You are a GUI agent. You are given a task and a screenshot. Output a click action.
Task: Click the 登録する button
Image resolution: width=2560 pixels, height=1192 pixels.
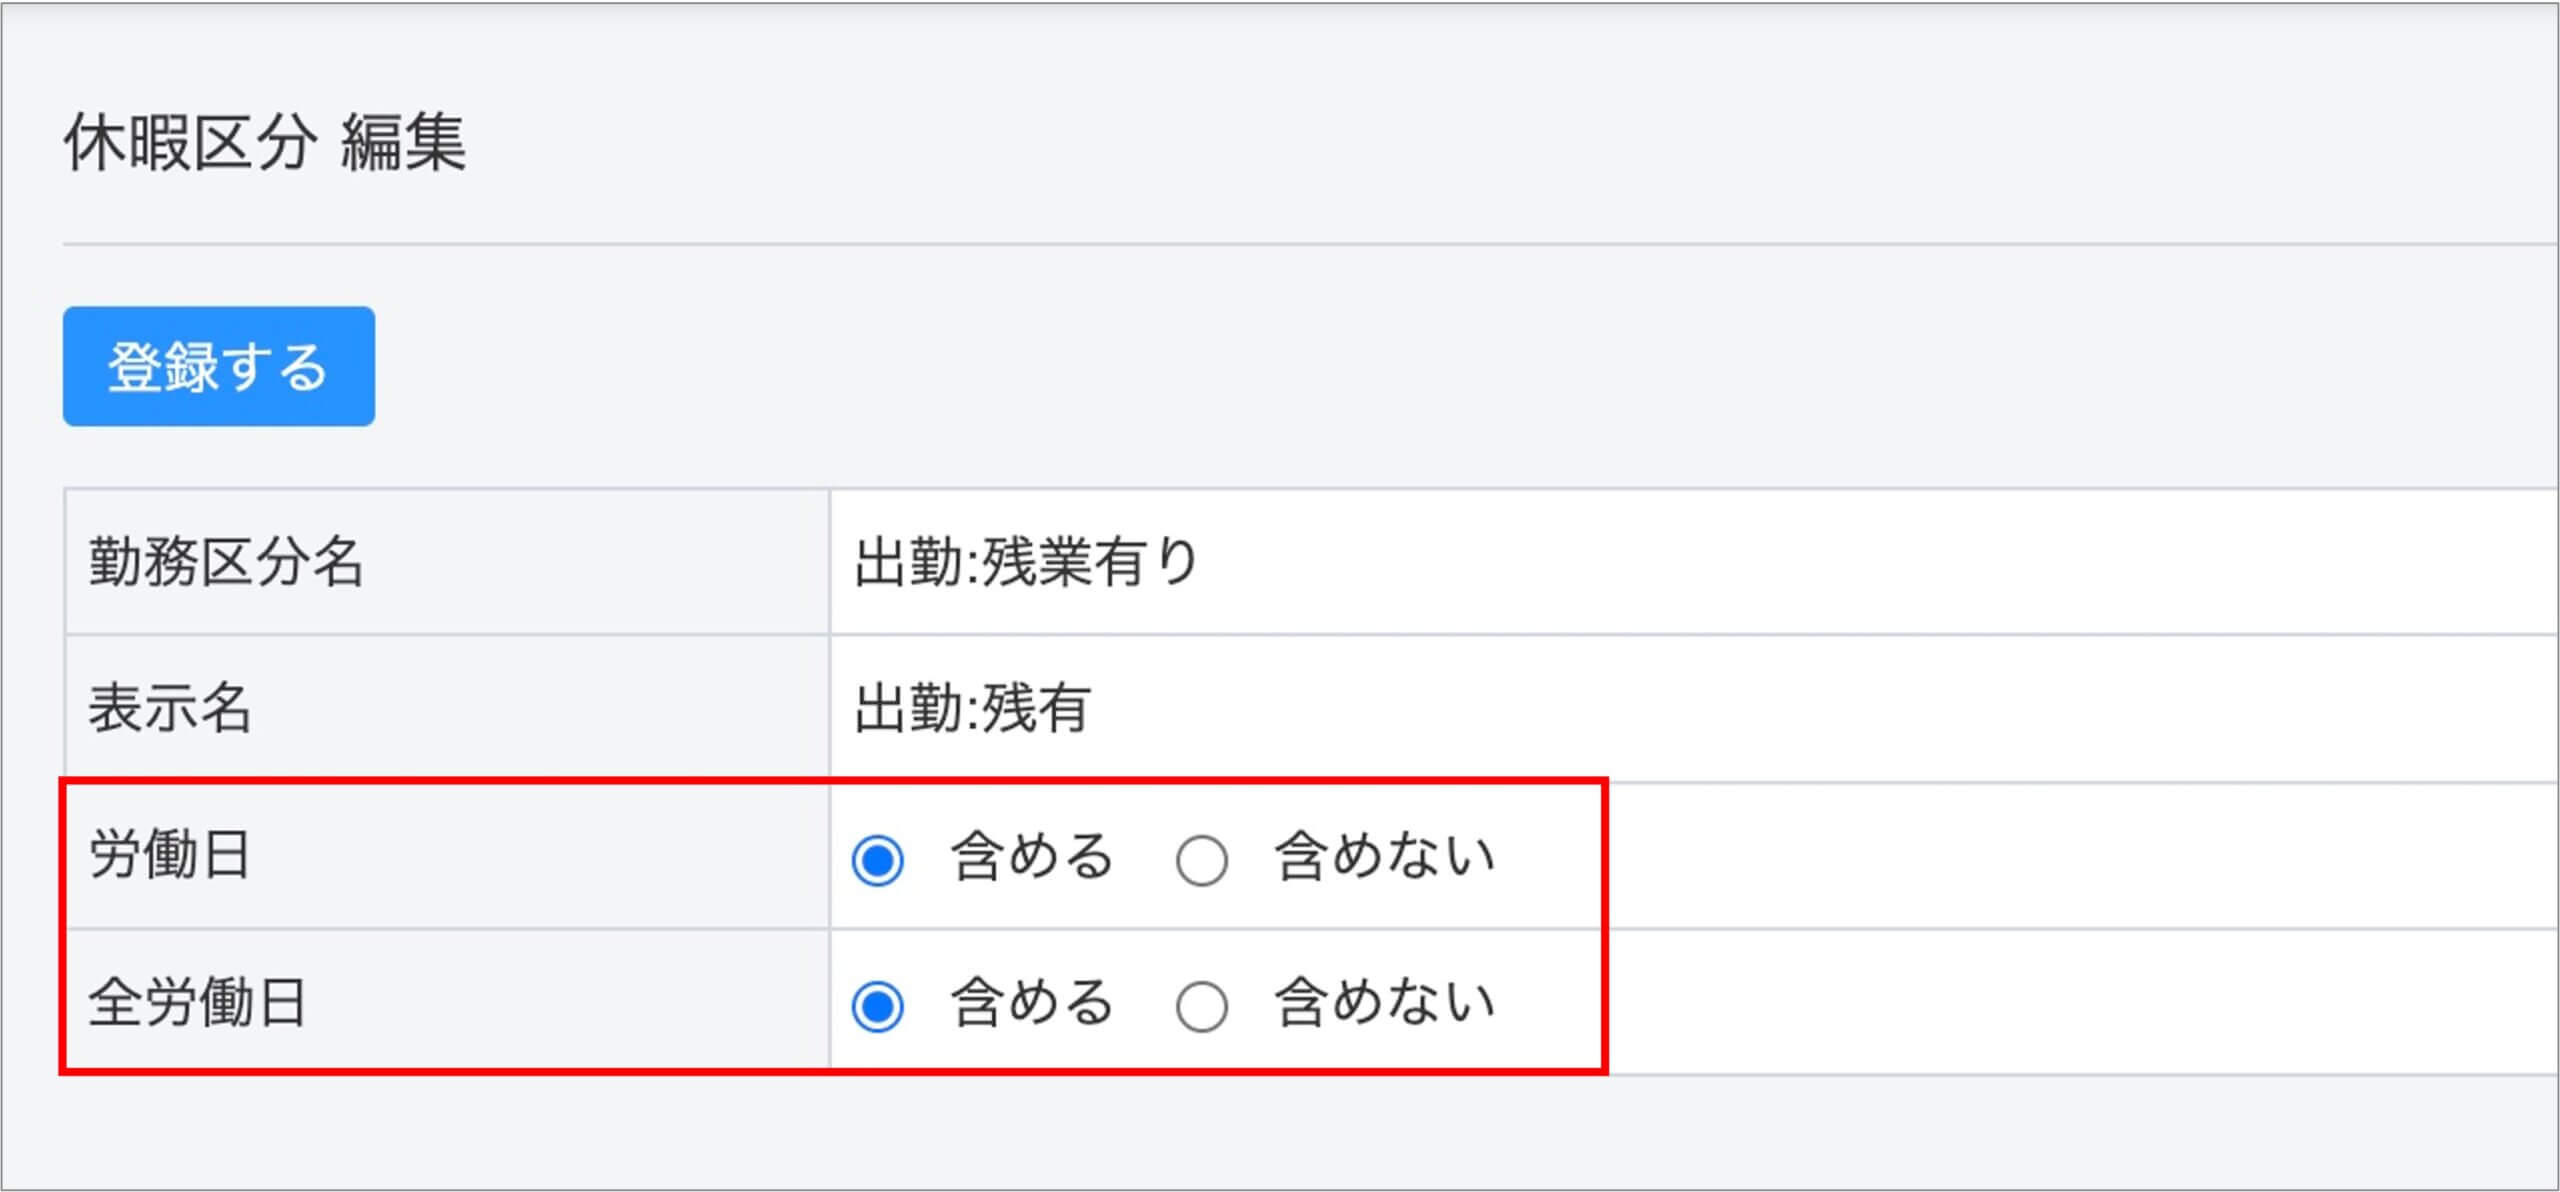218,366
